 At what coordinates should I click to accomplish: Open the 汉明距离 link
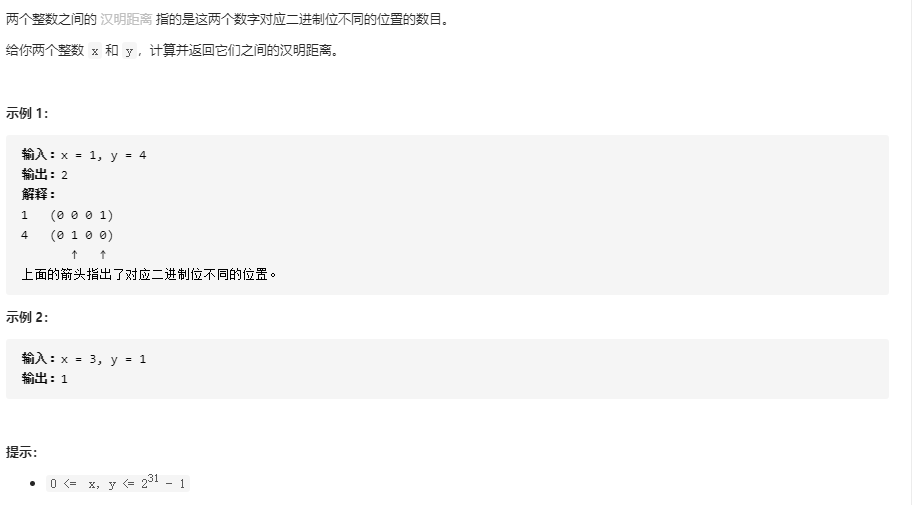126,19
